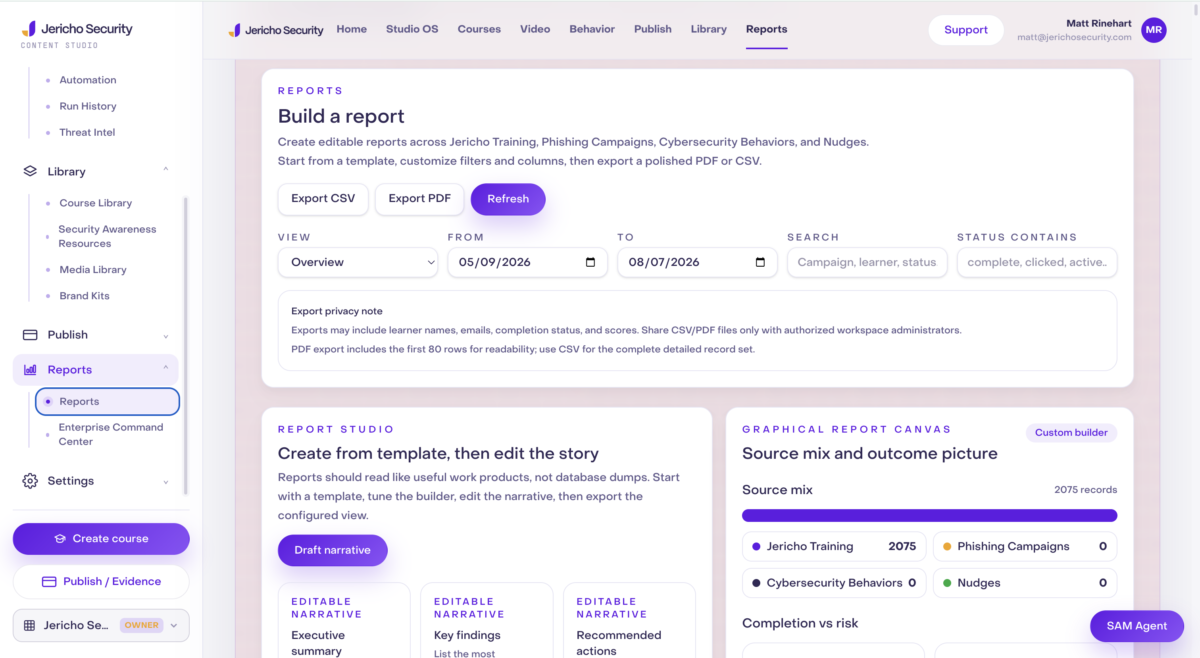Click the Cybersecurity Behaviors dark legend dot
This screenshot has width=1200, height=658.
[757, 583]
